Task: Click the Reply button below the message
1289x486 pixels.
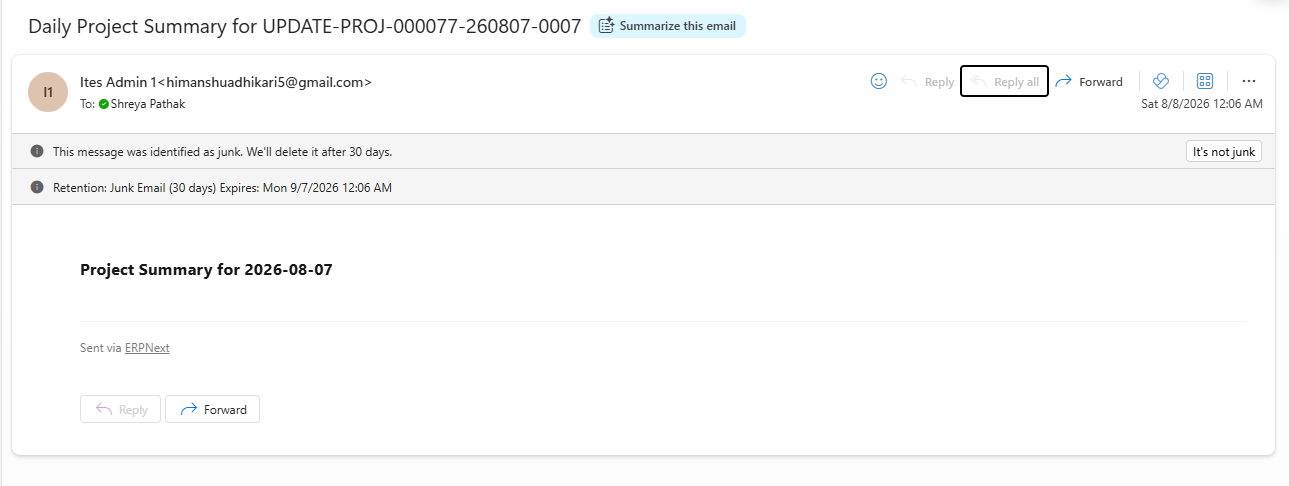Action: (120, 409)
